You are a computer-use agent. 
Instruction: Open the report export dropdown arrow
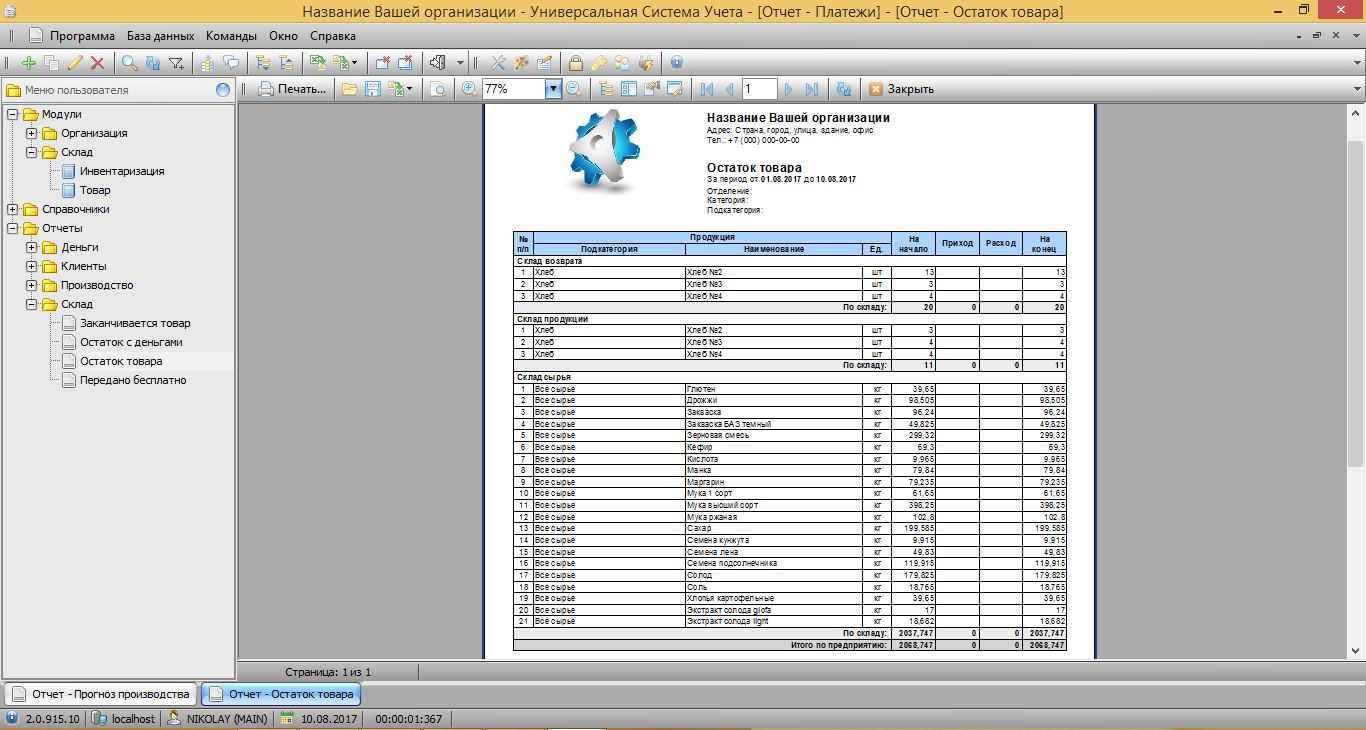coord(410,89)
